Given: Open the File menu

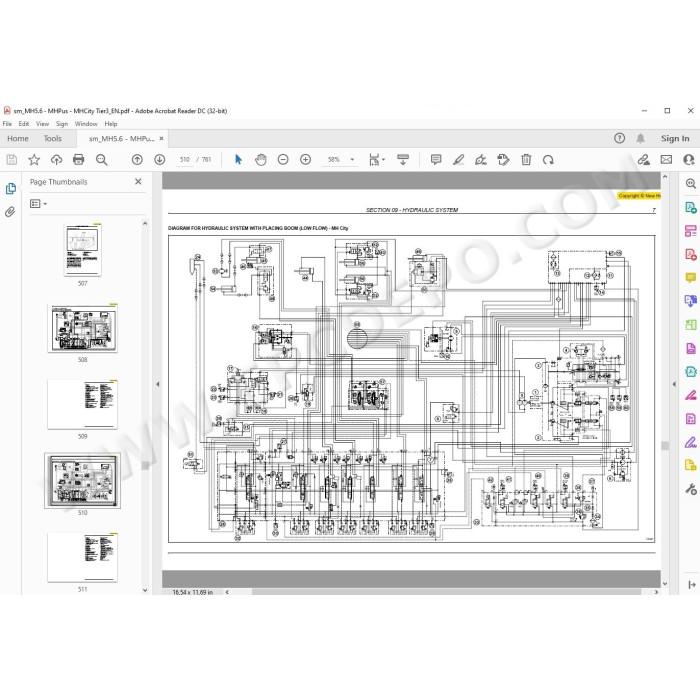Looking at the screenshot, I should 7,124.
